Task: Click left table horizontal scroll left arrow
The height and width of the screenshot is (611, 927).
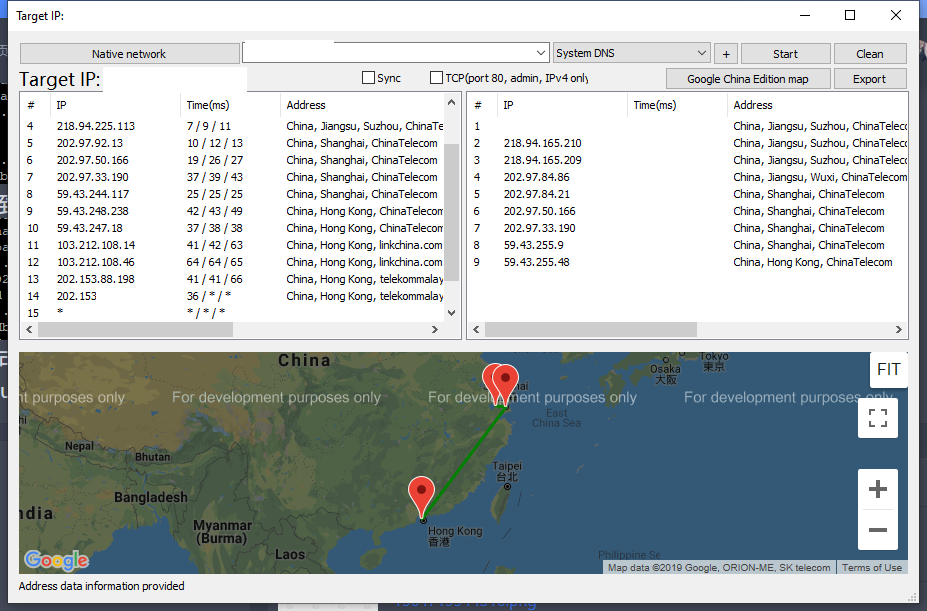Action: (29, 329)
